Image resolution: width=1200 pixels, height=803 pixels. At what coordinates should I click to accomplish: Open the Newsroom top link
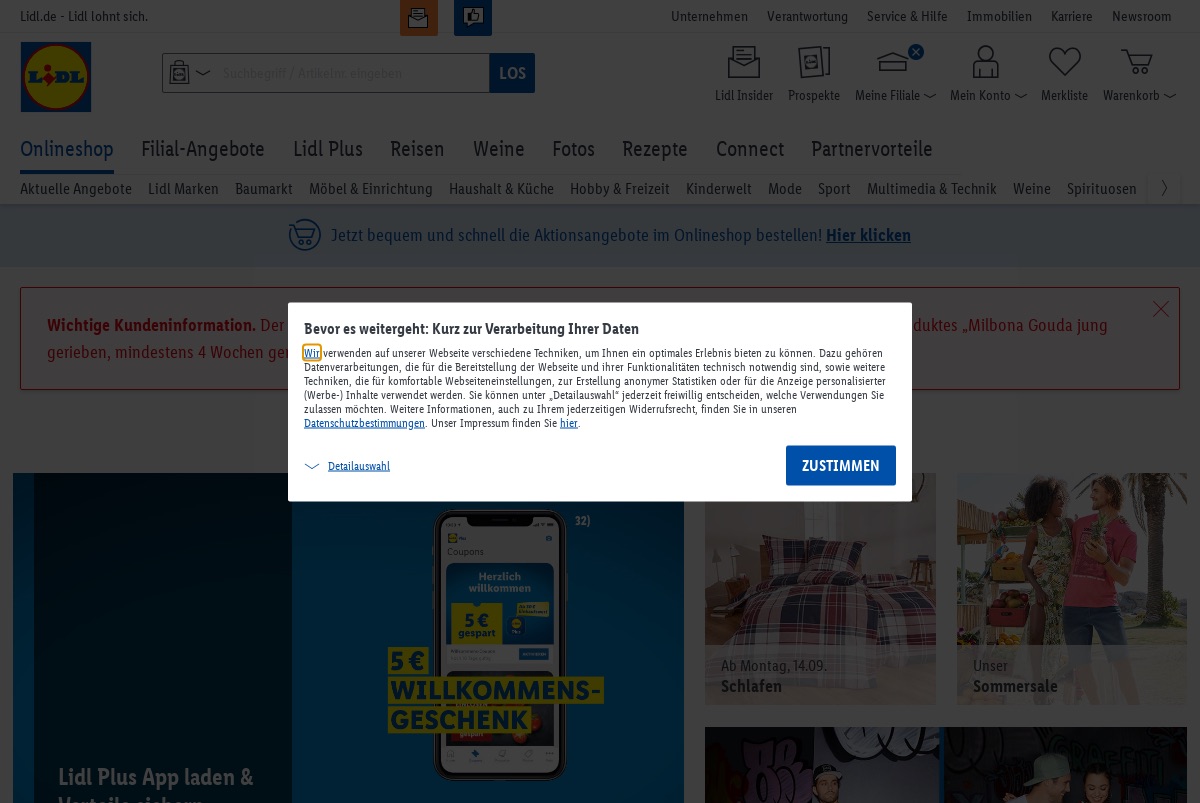pos(1142,16)
